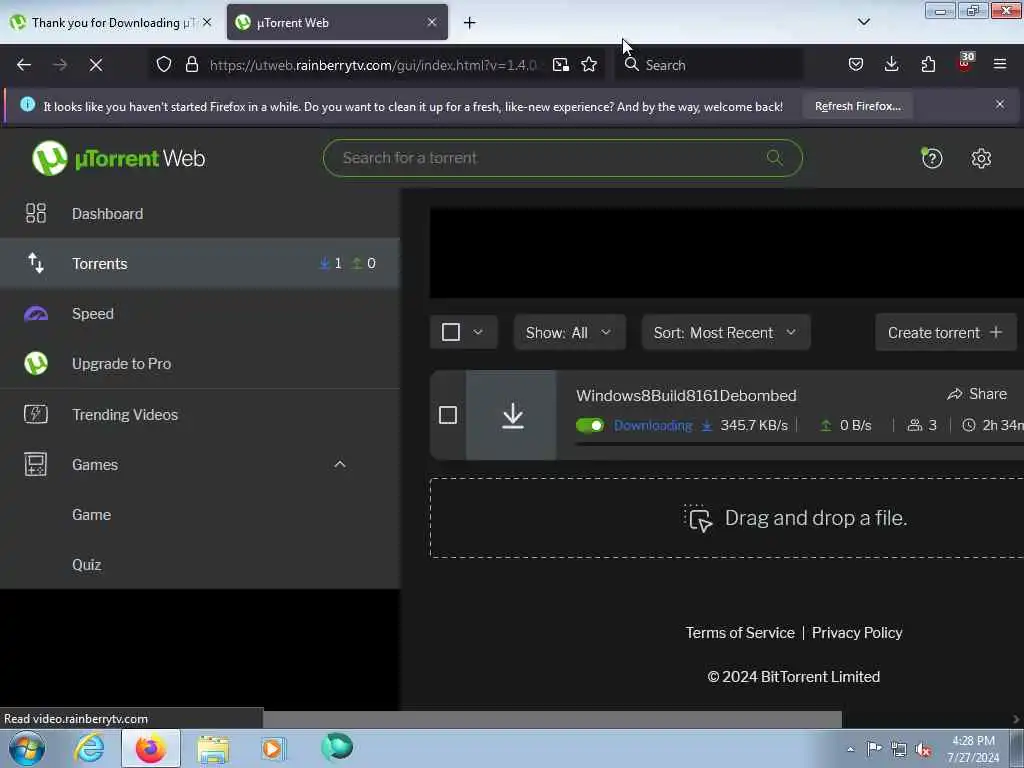Click the Dashboard grid icon
Viewport: 1024px width, 768px height.
pos(36,214)
